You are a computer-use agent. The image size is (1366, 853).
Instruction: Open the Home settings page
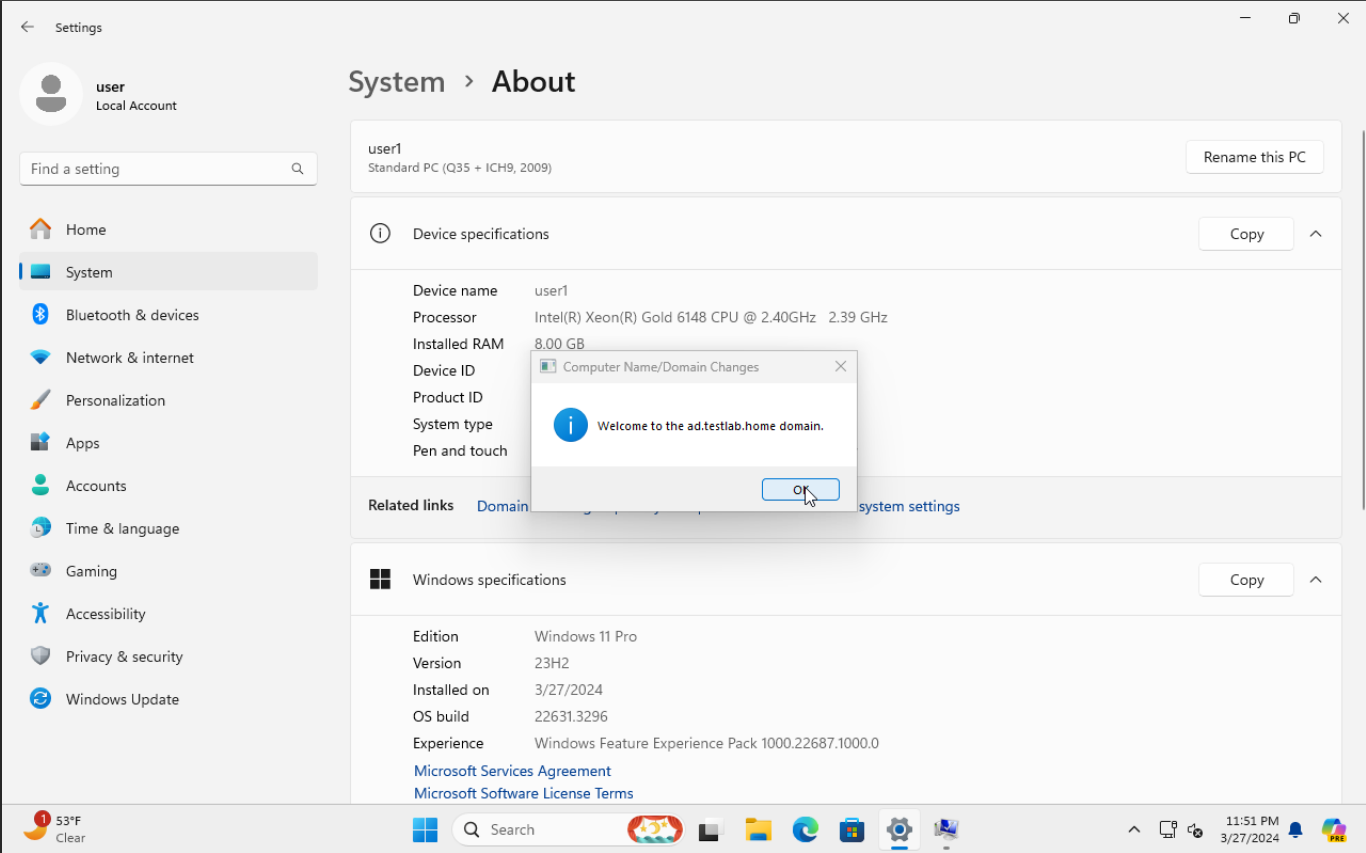(168, 229)
